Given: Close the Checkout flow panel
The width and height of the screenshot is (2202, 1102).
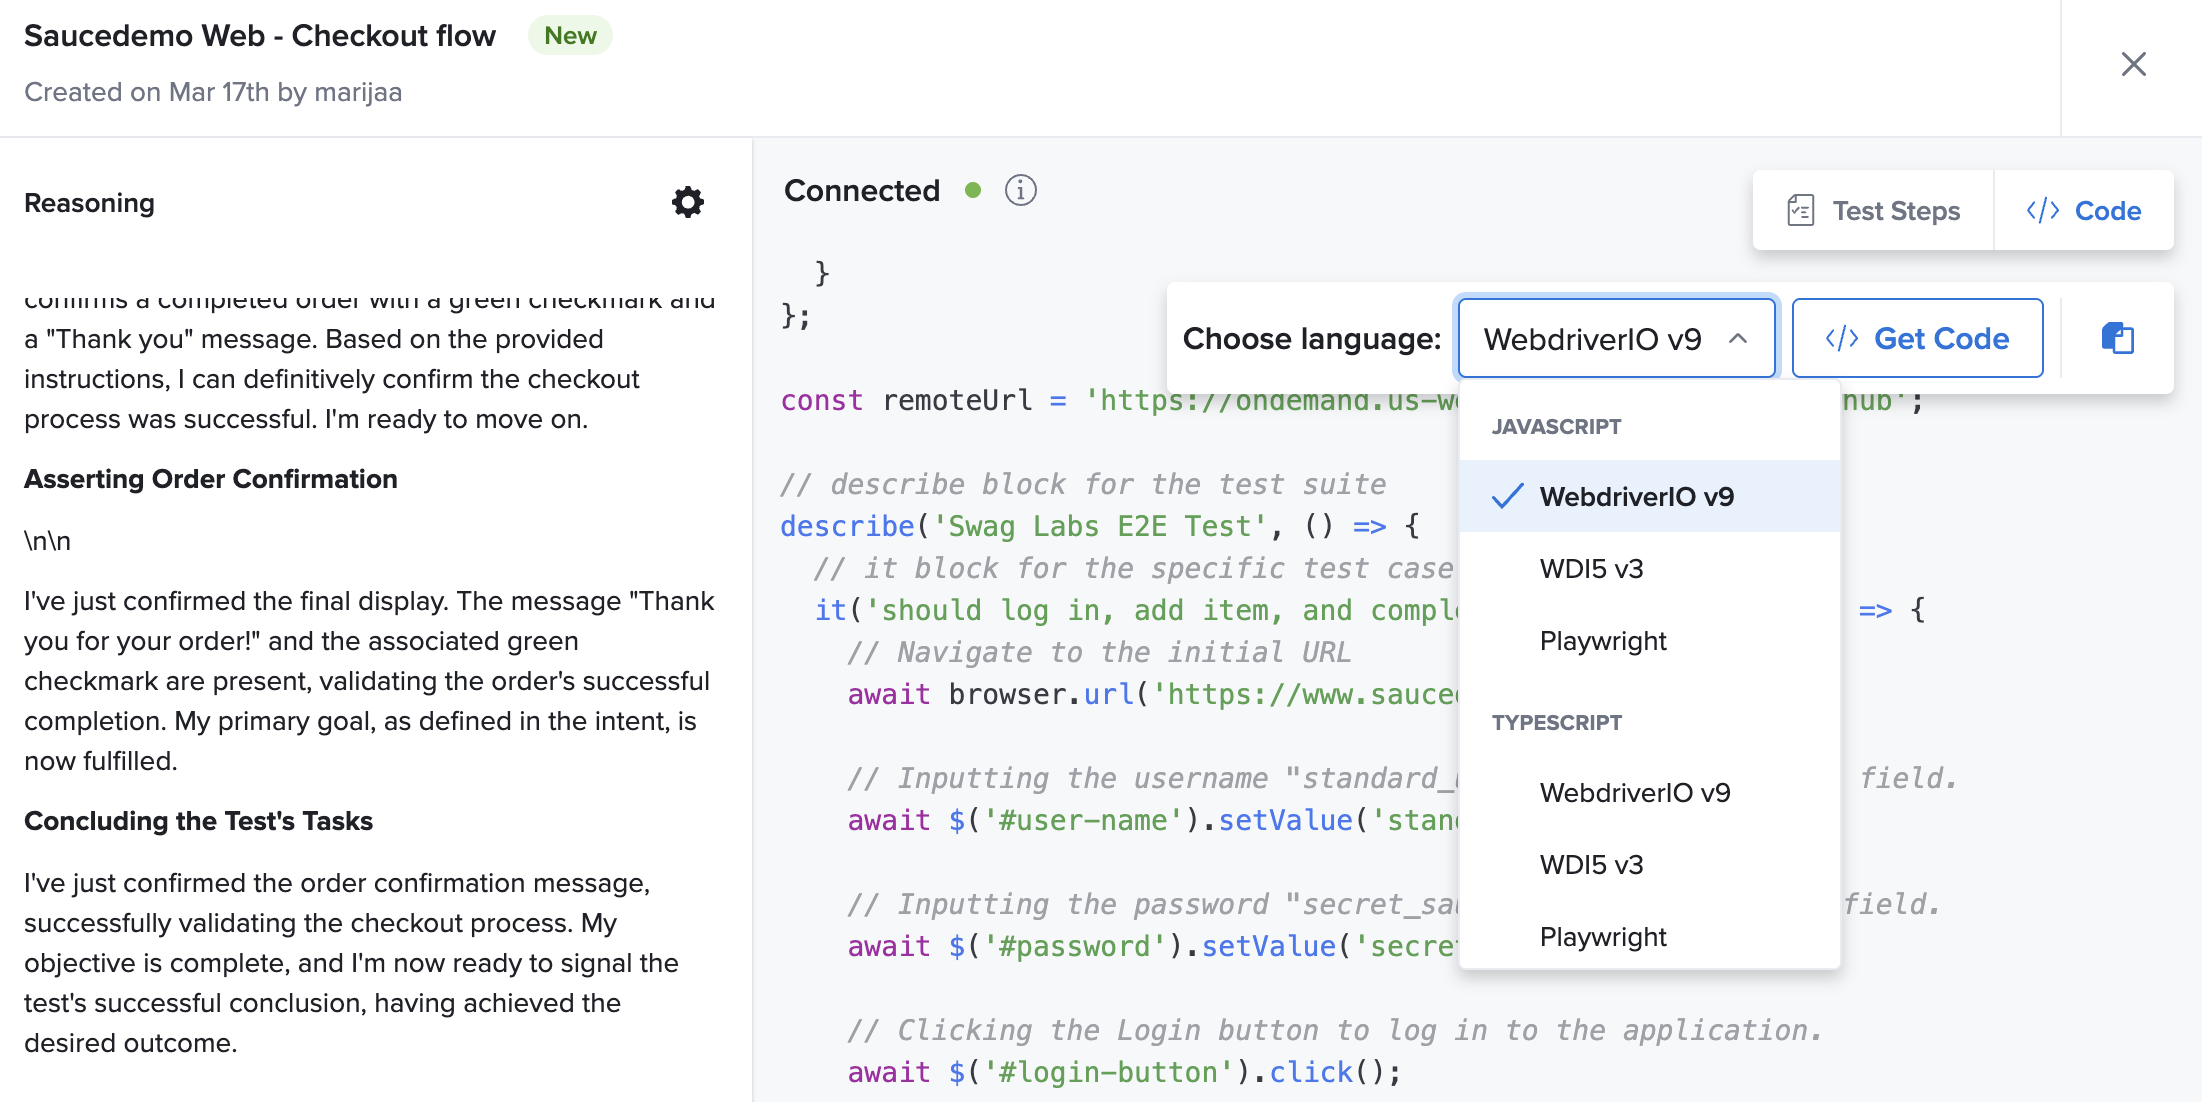Looking at the screenshot, I should tap(2133, 64).
